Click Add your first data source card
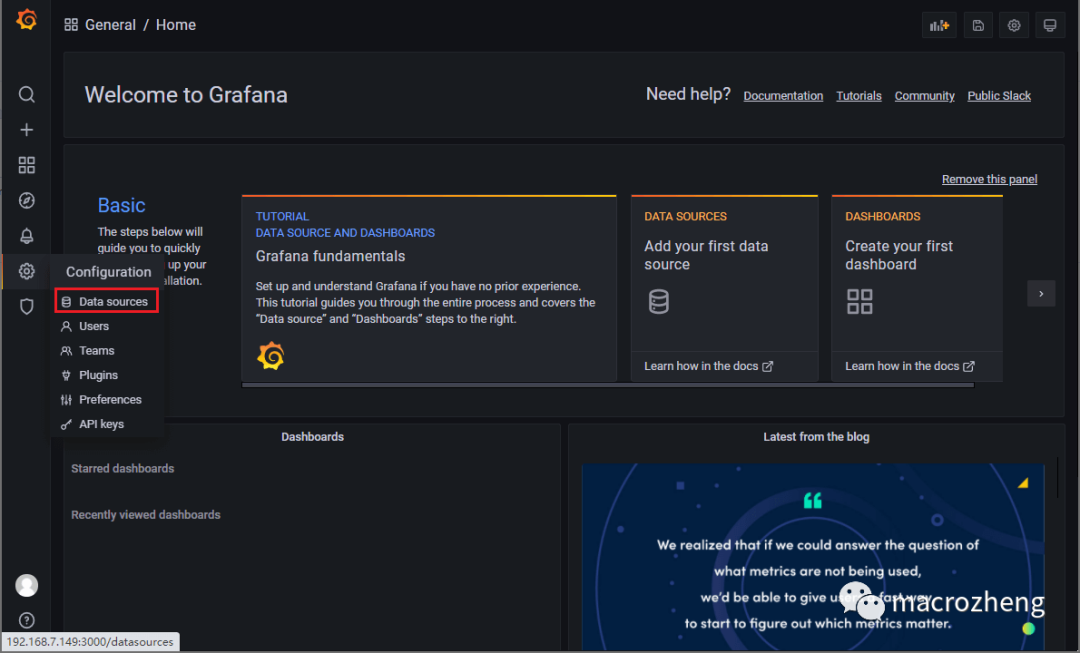 click(725, 273)
